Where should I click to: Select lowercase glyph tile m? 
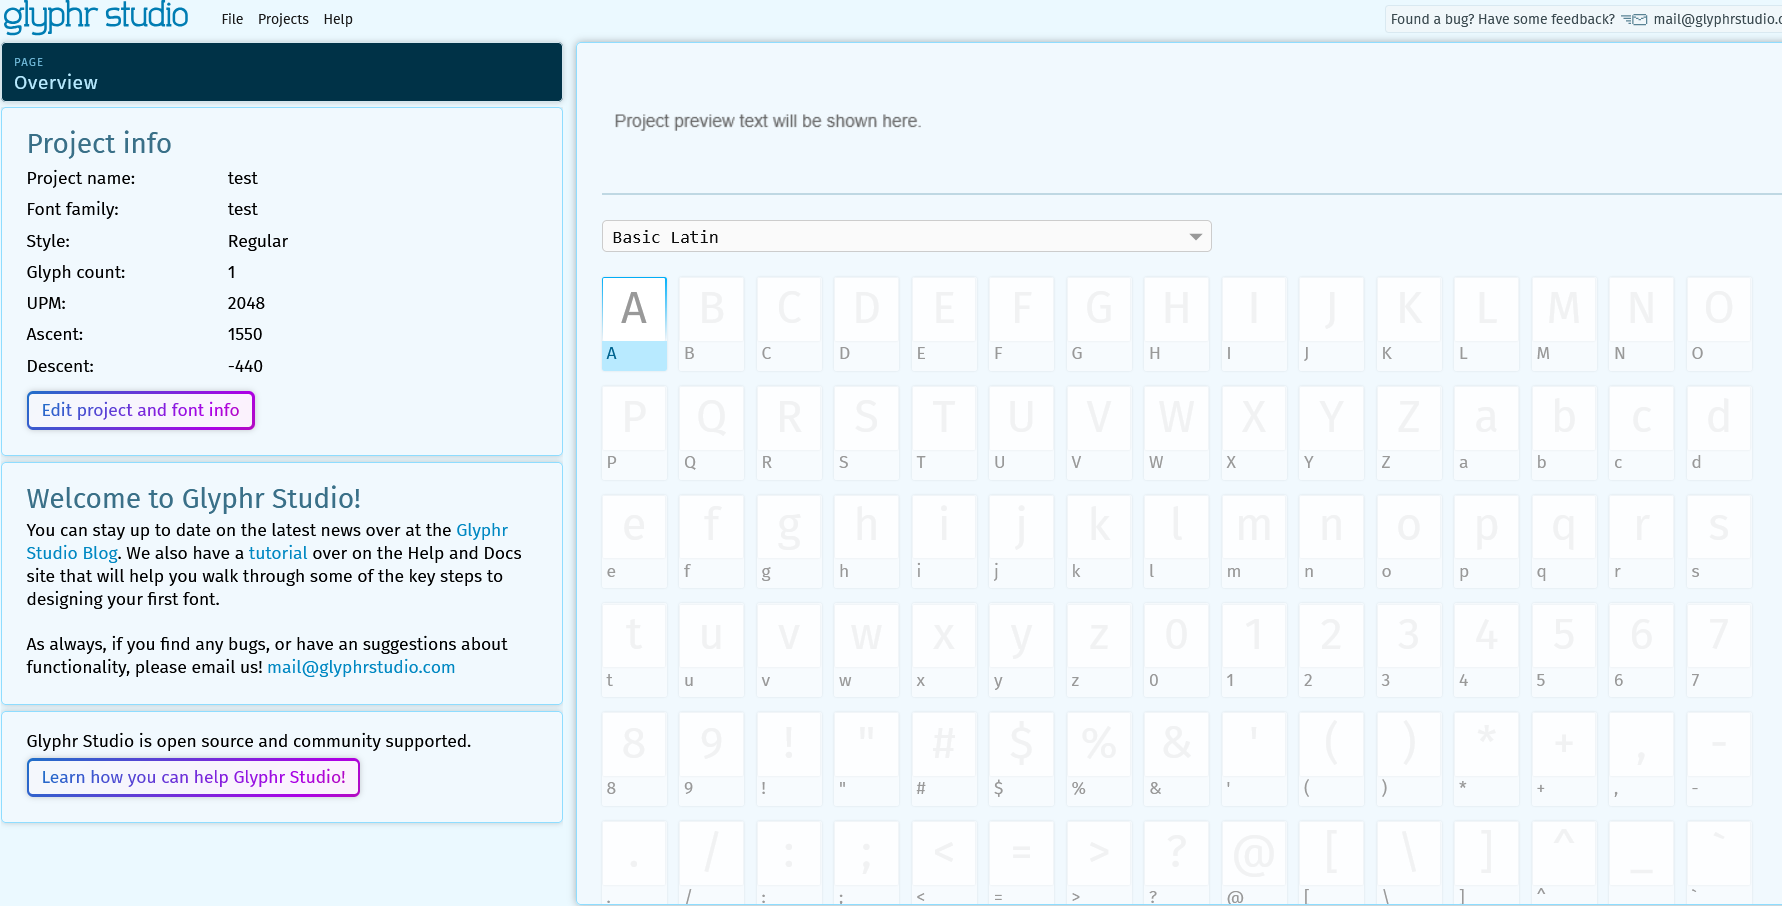pos(1254,542)
